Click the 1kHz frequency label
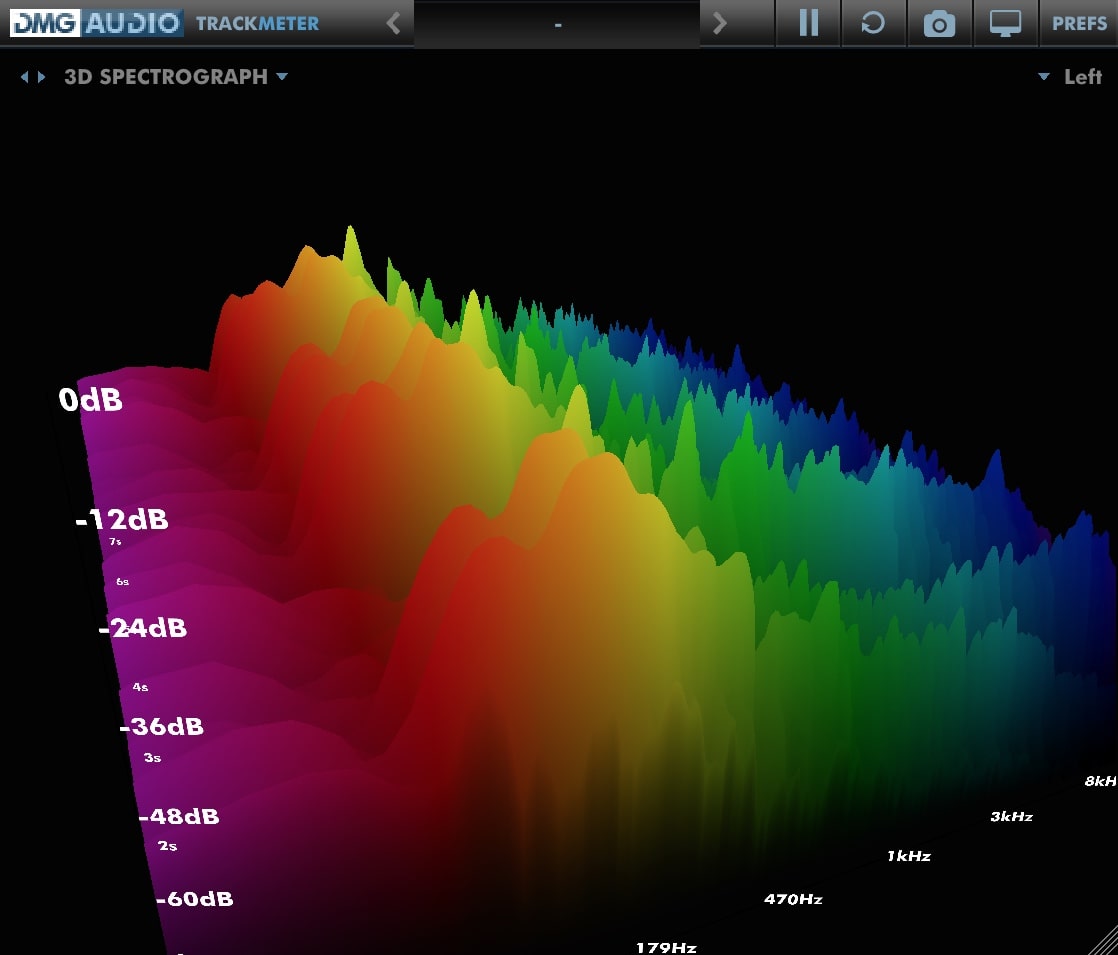 pyautogui.click(x=908, y=855)
